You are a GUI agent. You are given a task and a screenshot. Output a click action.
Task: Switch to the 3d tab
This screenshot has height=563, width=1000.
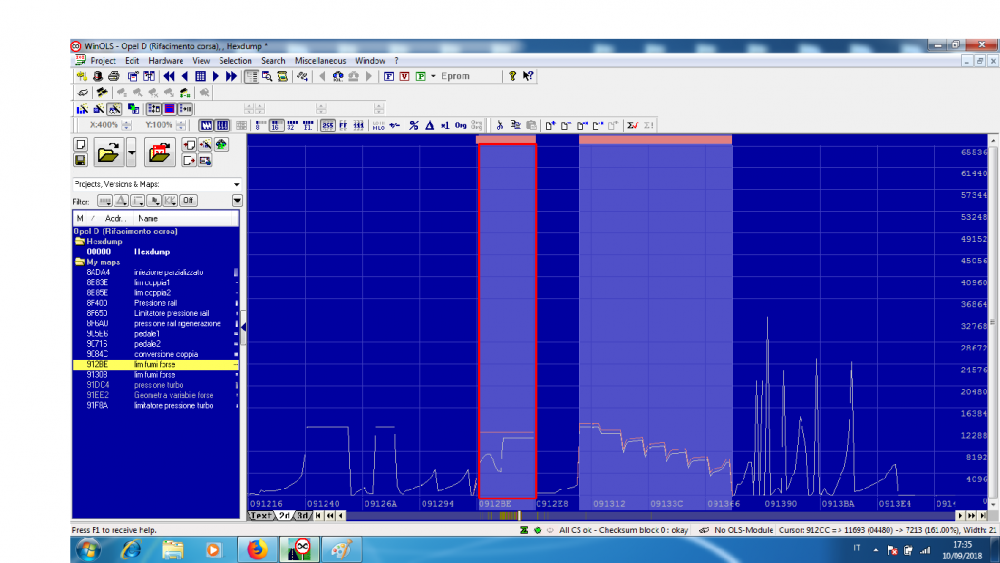(302, 516)
